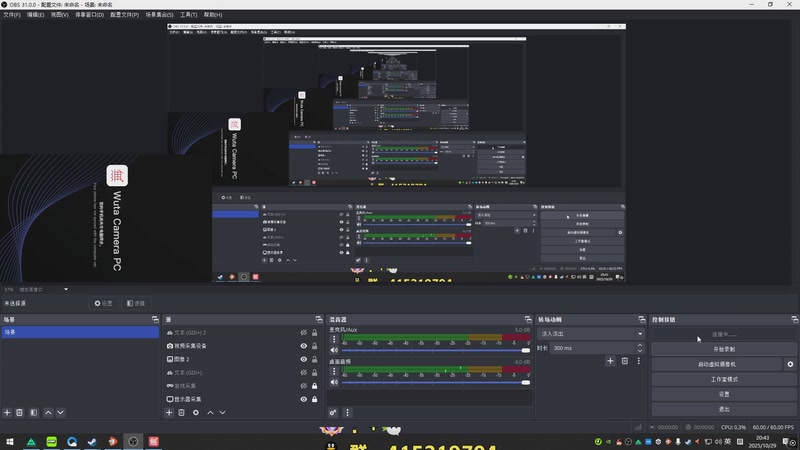800x450 pixels.
Task: Mute 桌面音频 via speaker icon
Action: (334, 382)
